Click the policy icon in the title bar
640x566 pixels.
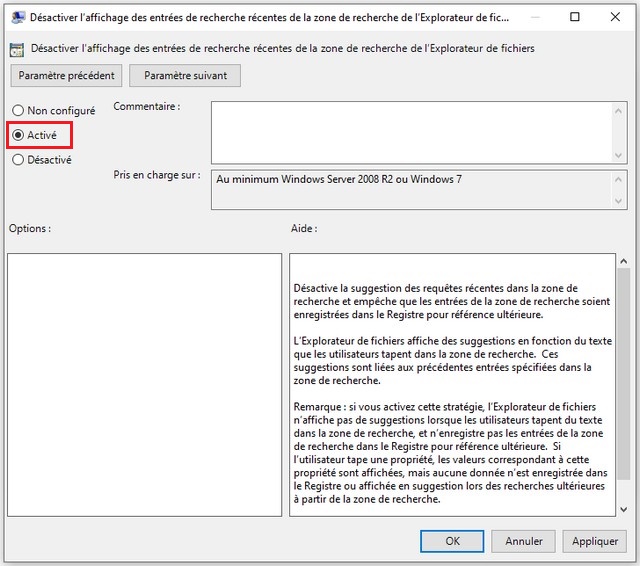point(17,17)
